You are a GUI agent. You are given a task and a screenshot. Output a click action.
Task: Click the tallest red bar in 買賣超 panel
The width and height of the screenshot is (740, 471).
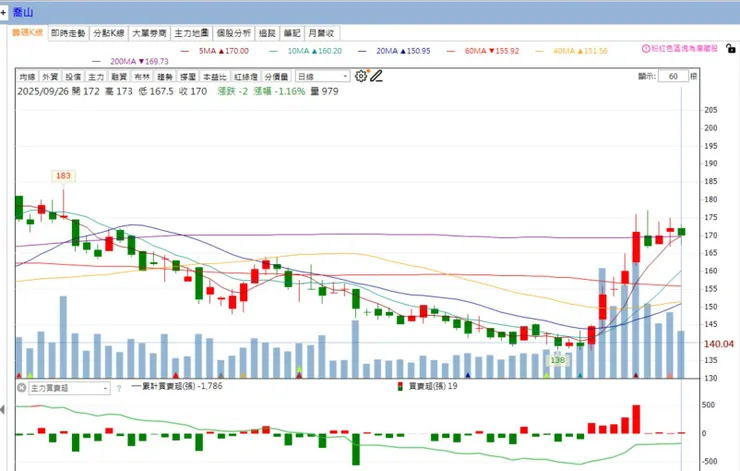click(636, 419)
